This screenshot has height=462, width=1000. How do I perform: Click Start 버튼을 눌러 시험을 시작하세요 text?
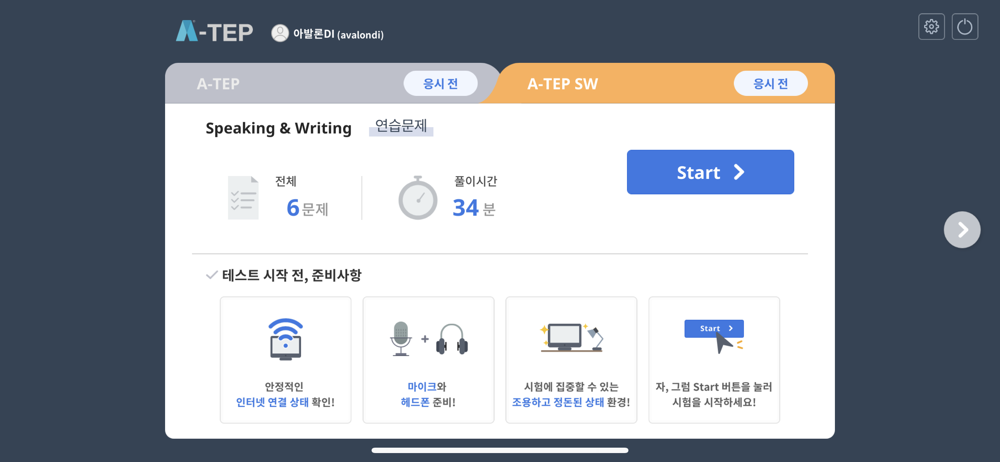tap(714, 394)
